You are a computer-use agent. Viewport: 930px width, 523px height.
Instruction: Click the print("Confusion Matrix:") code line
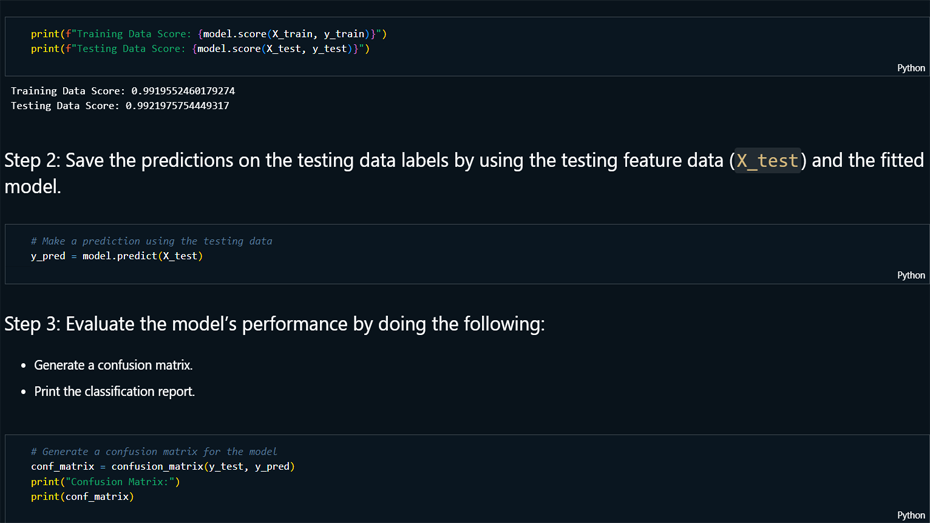point(105,481)
